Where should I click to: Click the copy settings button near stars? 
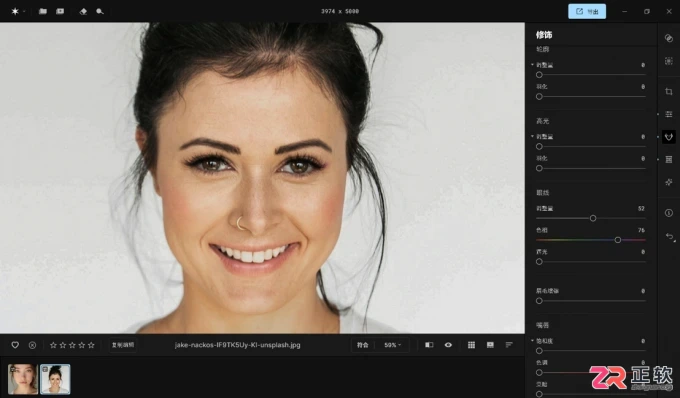[123, 345]
